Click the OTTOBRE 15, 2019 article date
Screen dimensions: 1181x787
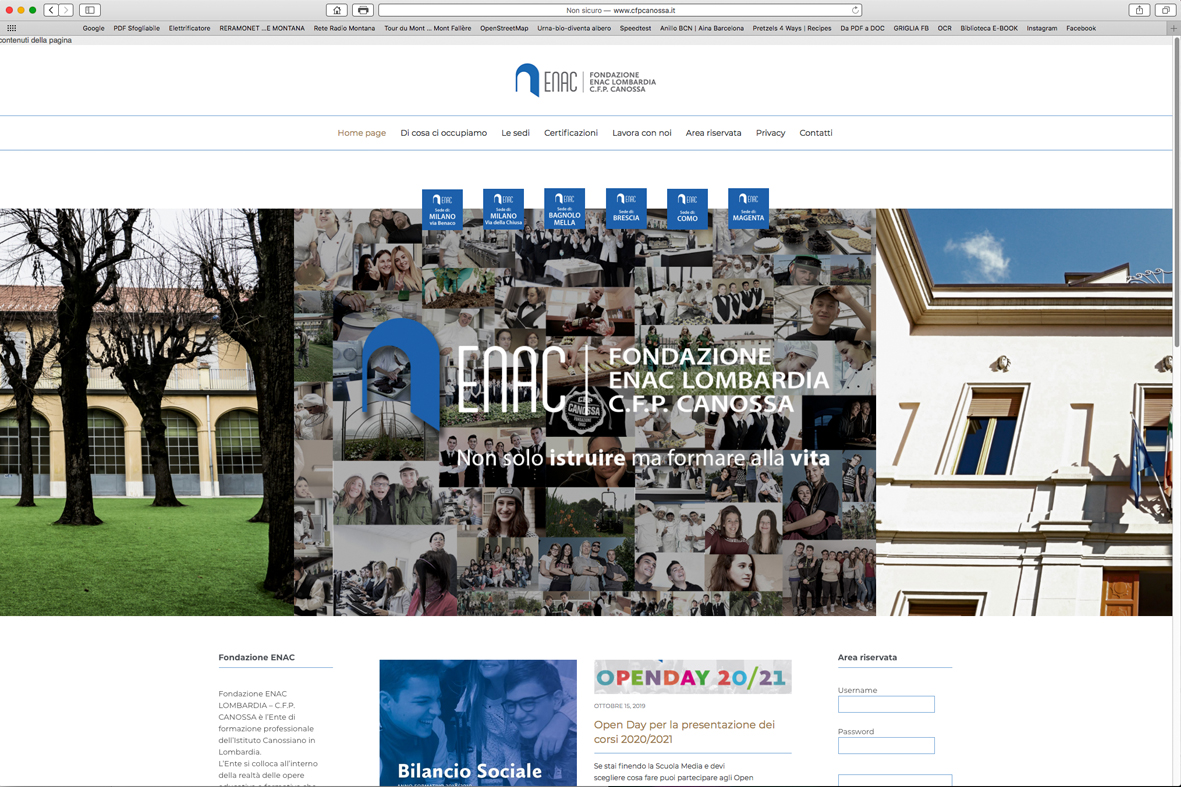point(619,706)
